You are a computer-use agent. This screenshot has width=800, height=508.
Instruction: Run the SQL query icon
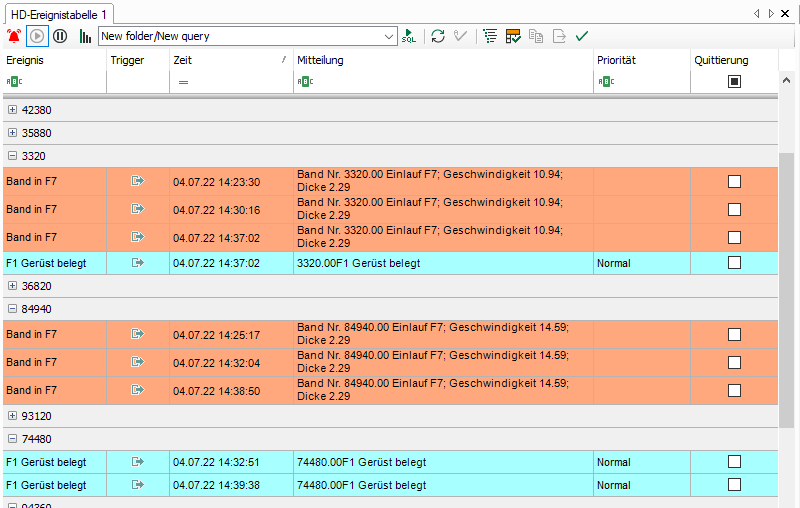pyautogui.click(x=409, y=36)
